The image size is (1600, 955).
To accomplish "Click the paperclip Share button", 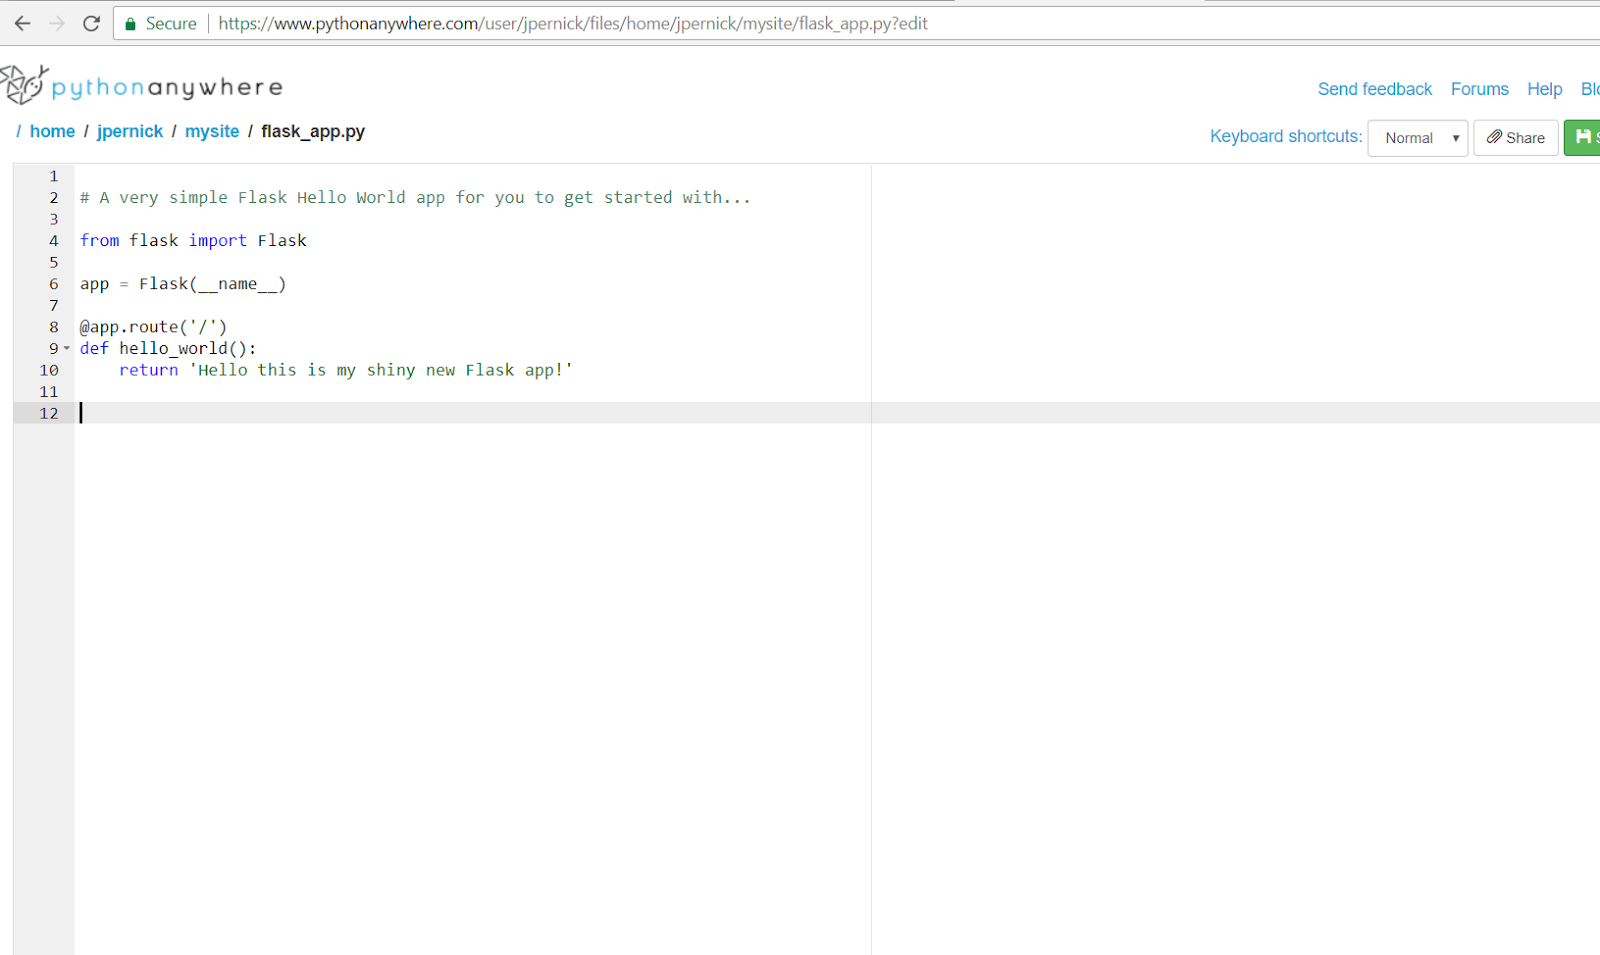I will pos(1516,138).
